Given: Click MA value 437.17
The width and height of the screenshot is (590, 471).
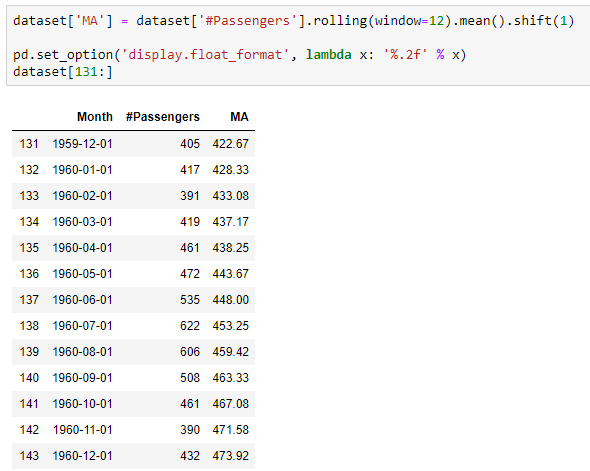Looking at the screenshot, I should pos(231,222).
